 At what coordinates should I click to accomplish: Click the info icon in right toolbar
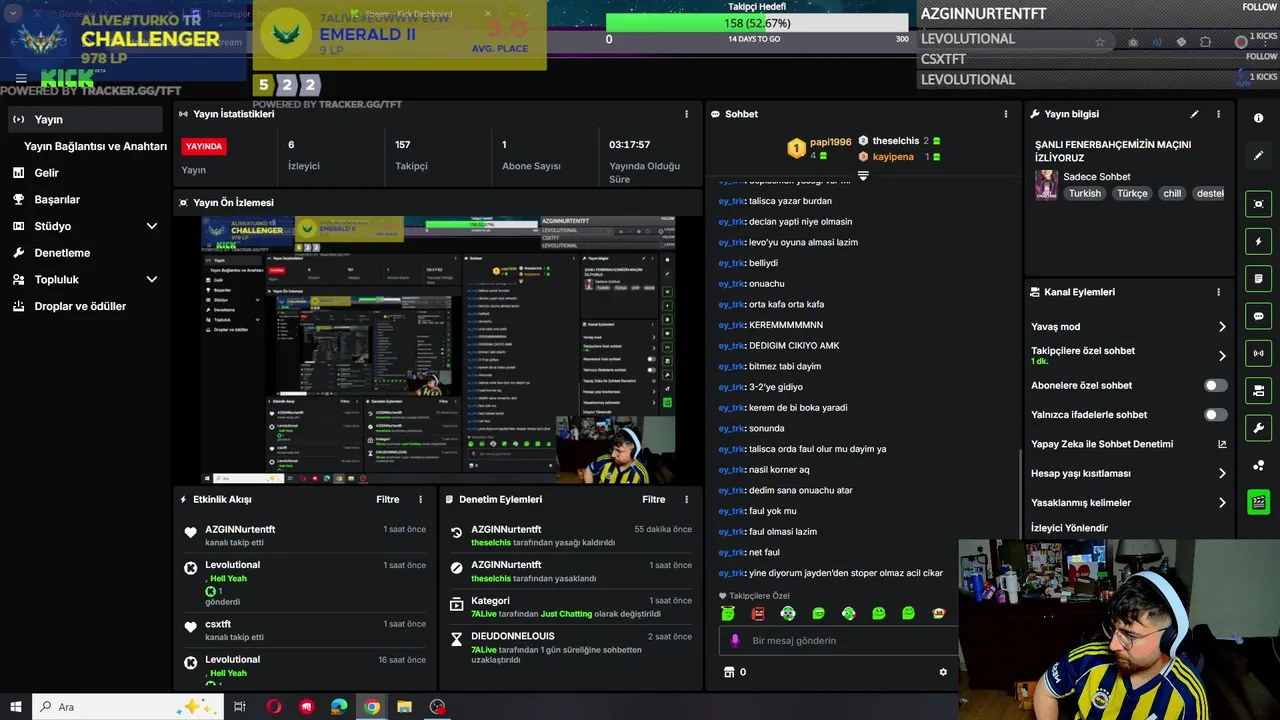pyautogui.click(x=1258, y=118)
